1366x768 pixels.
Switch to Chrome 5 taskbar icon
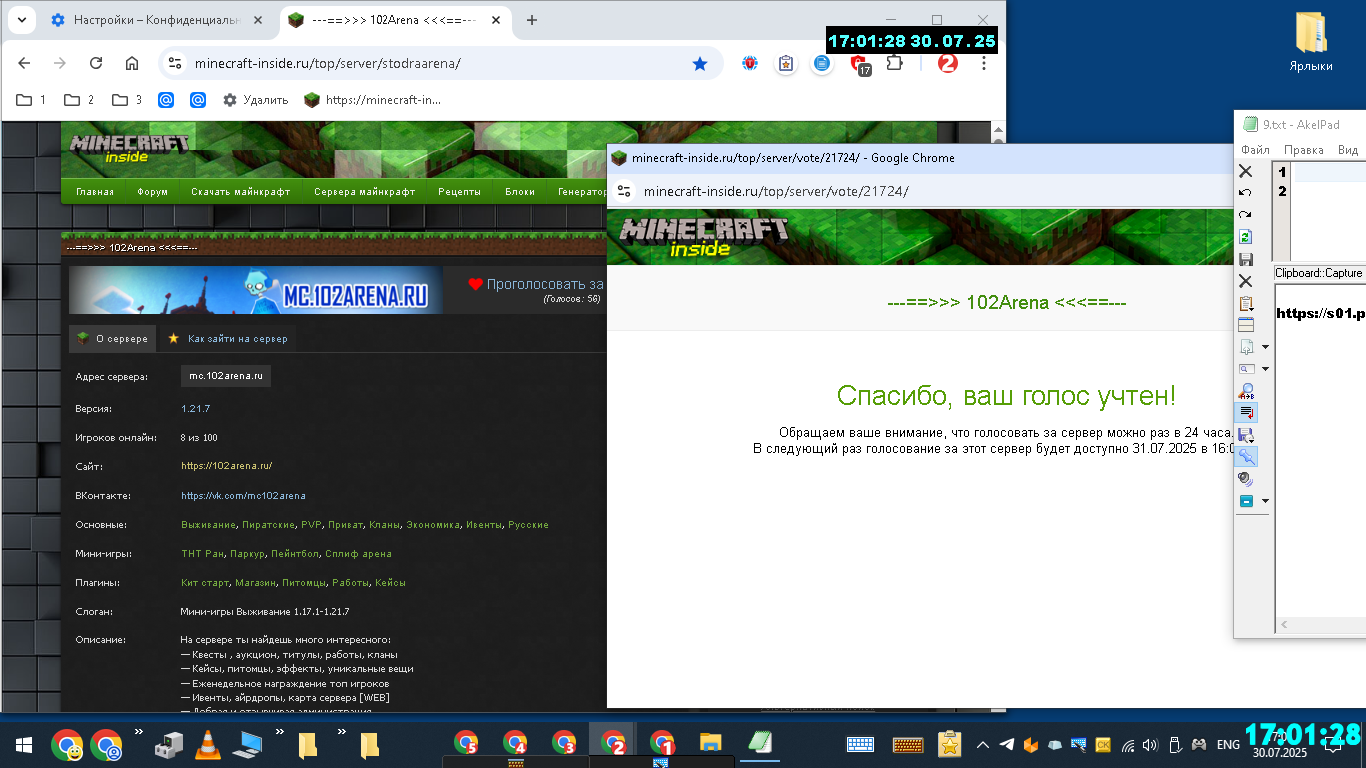click(466, 744)
